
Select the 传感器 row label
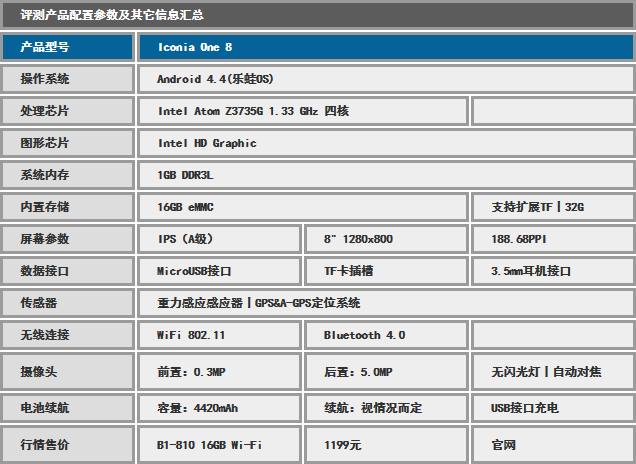point(67,303)
